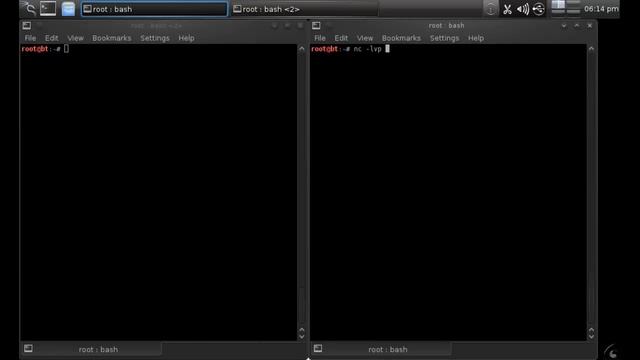
Task: Switch to the 'root : bash' taskbar entry
Action: 154,9
